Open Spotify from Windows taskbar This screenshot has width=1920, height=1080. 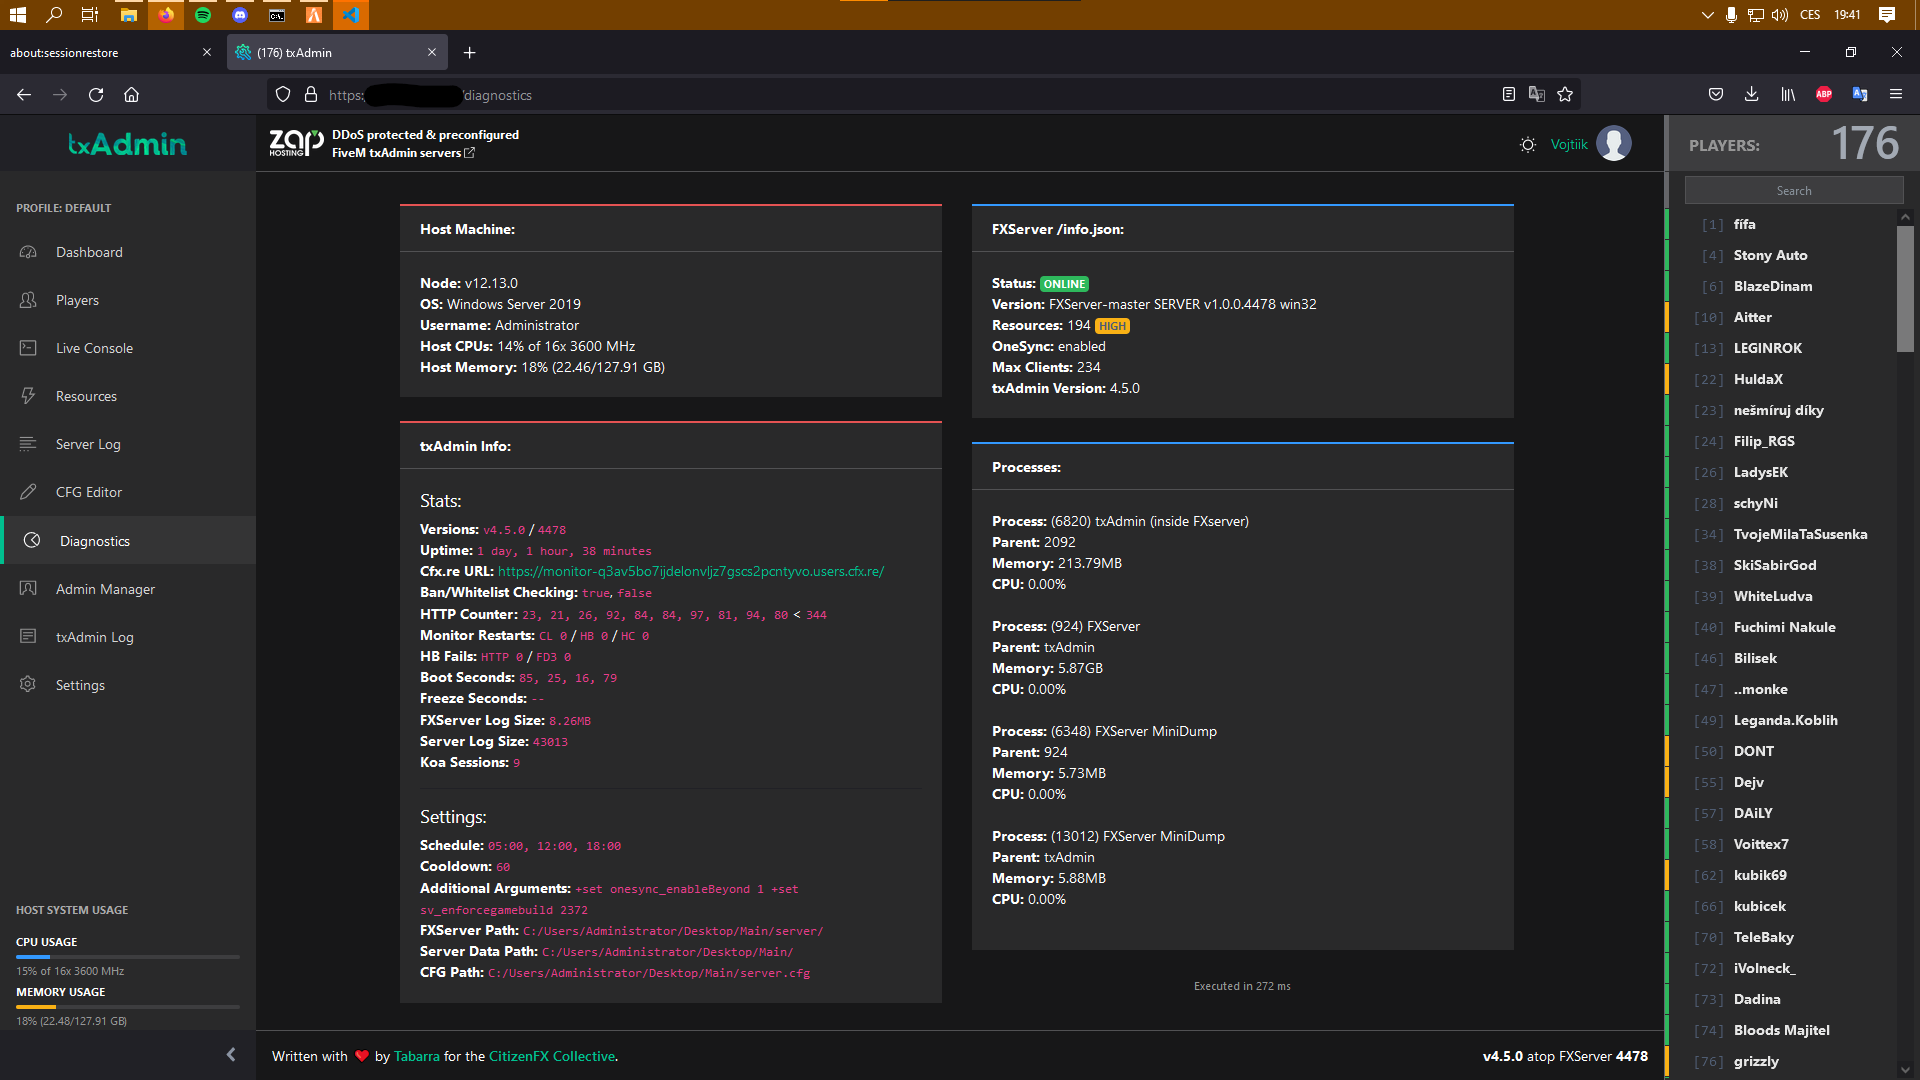click(203, 15)
